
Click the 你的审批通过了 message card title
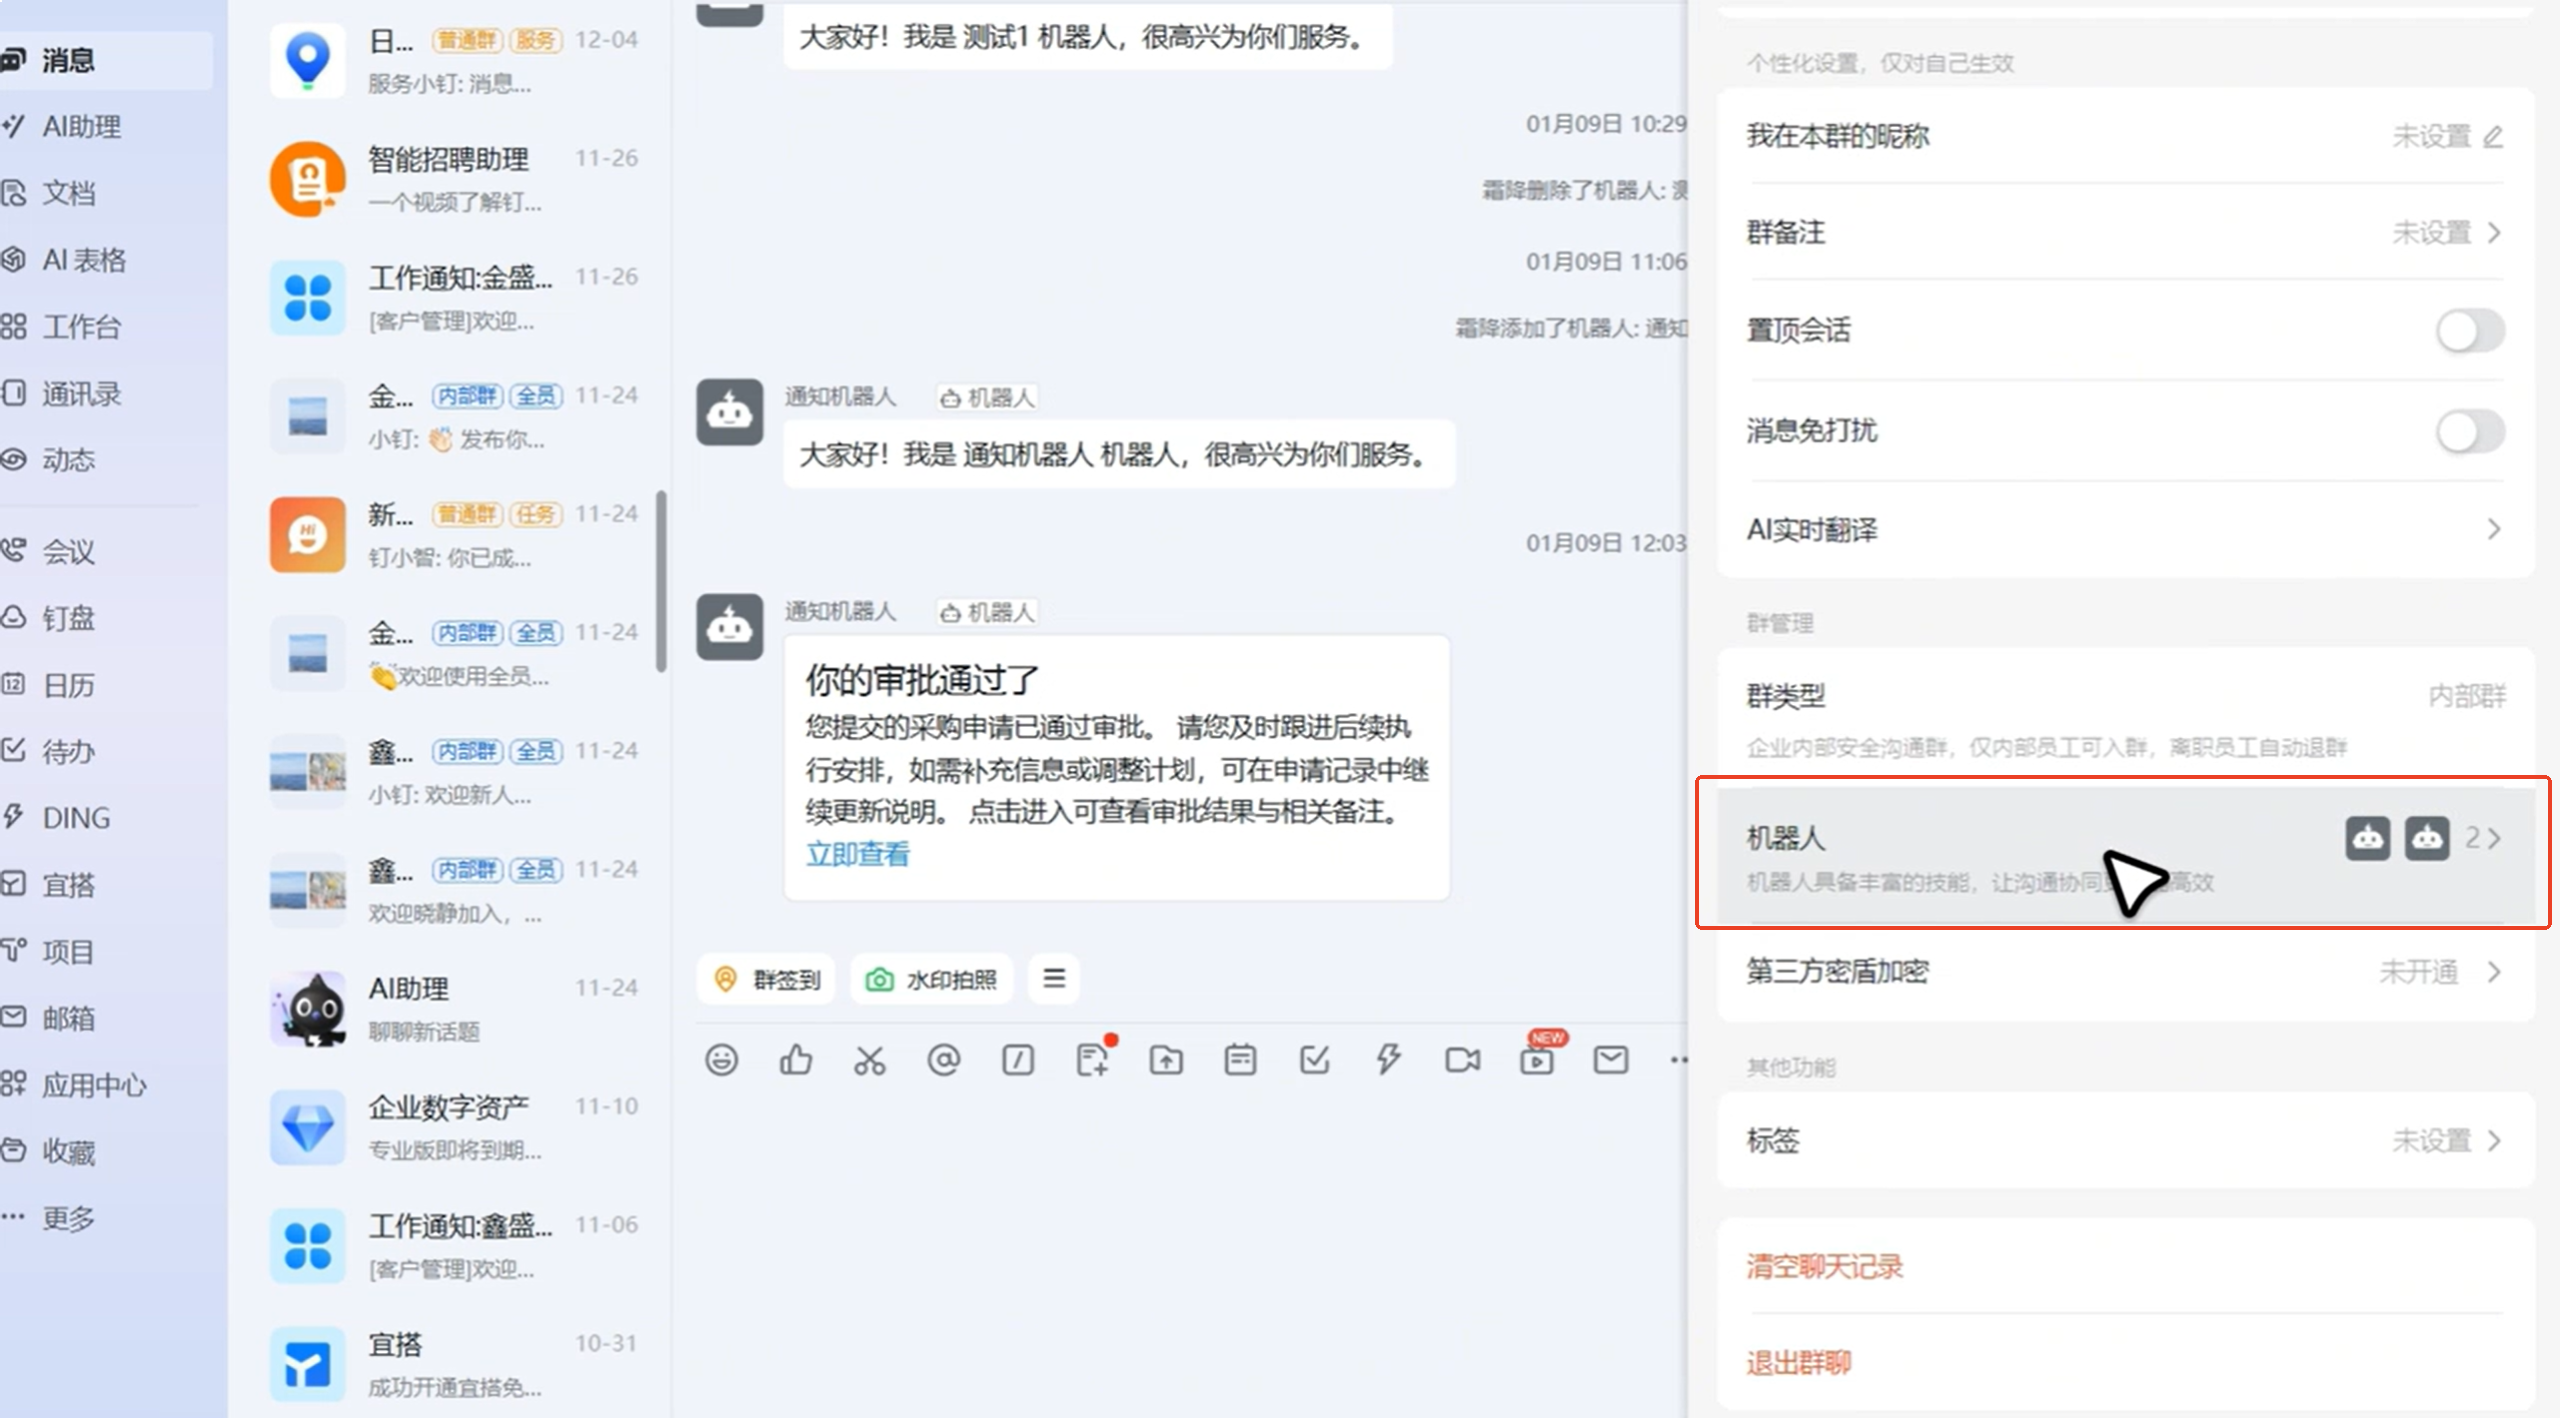point(922,680)
